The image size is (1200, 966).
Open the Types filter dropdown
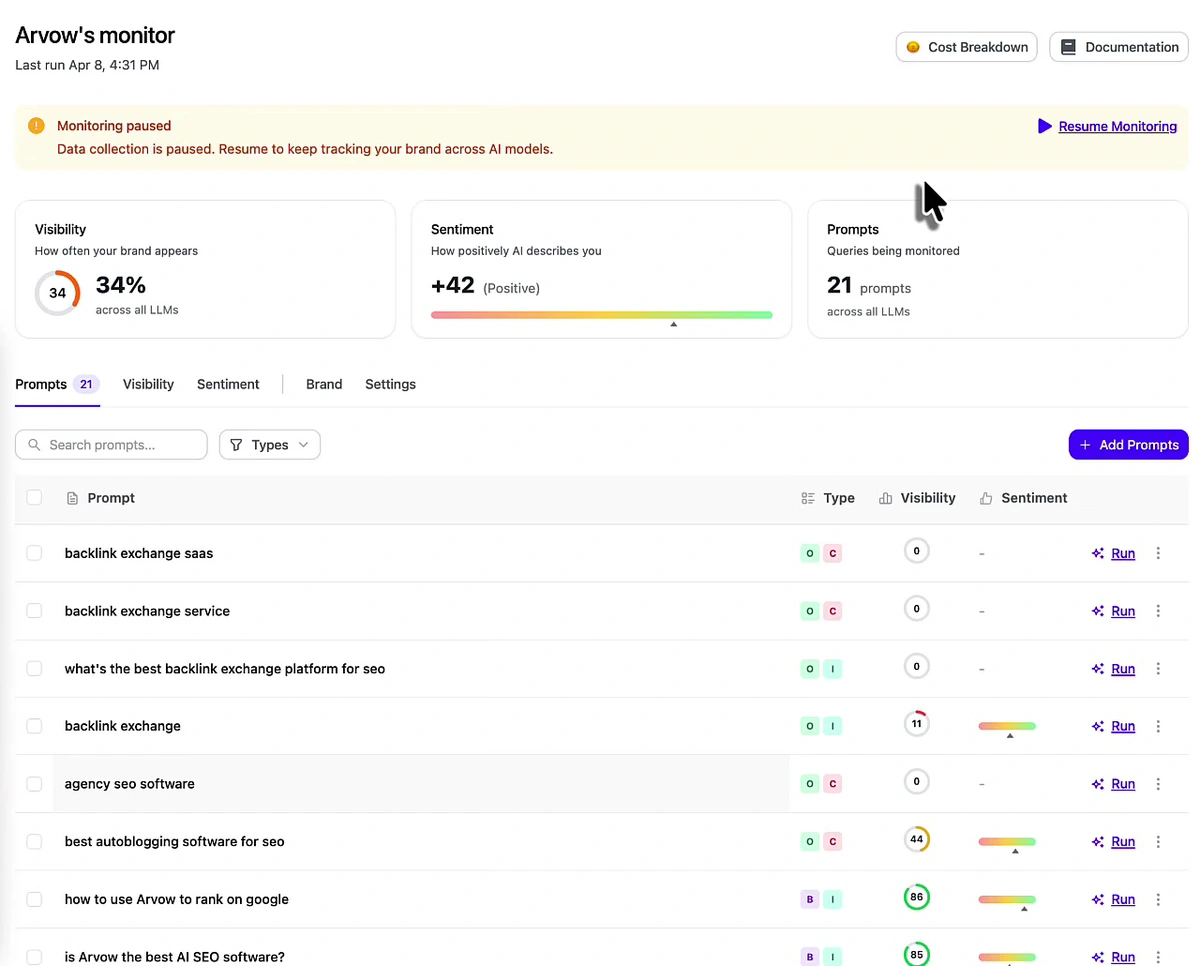pos(270,445)
